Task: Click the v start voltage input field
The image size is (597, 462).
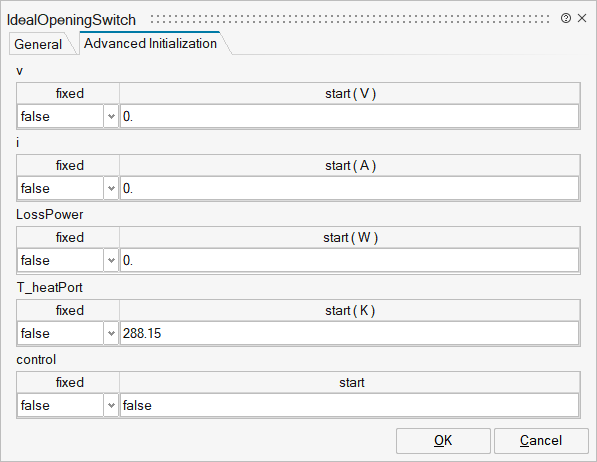Action: [x=350, y=116]
